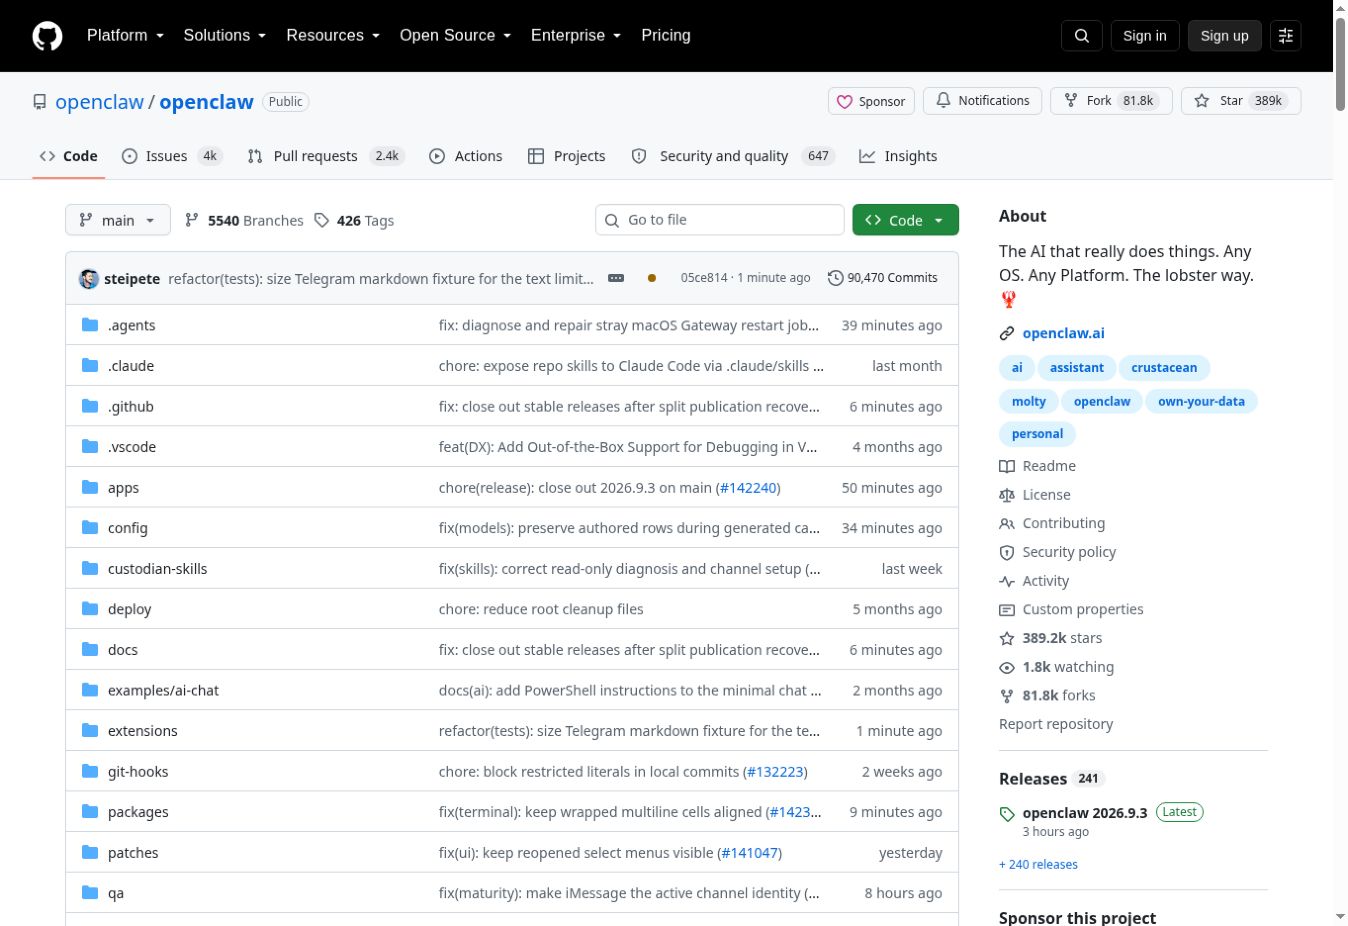
Task: Fork the repository via Fork icon
Action: coord(1111,101)
